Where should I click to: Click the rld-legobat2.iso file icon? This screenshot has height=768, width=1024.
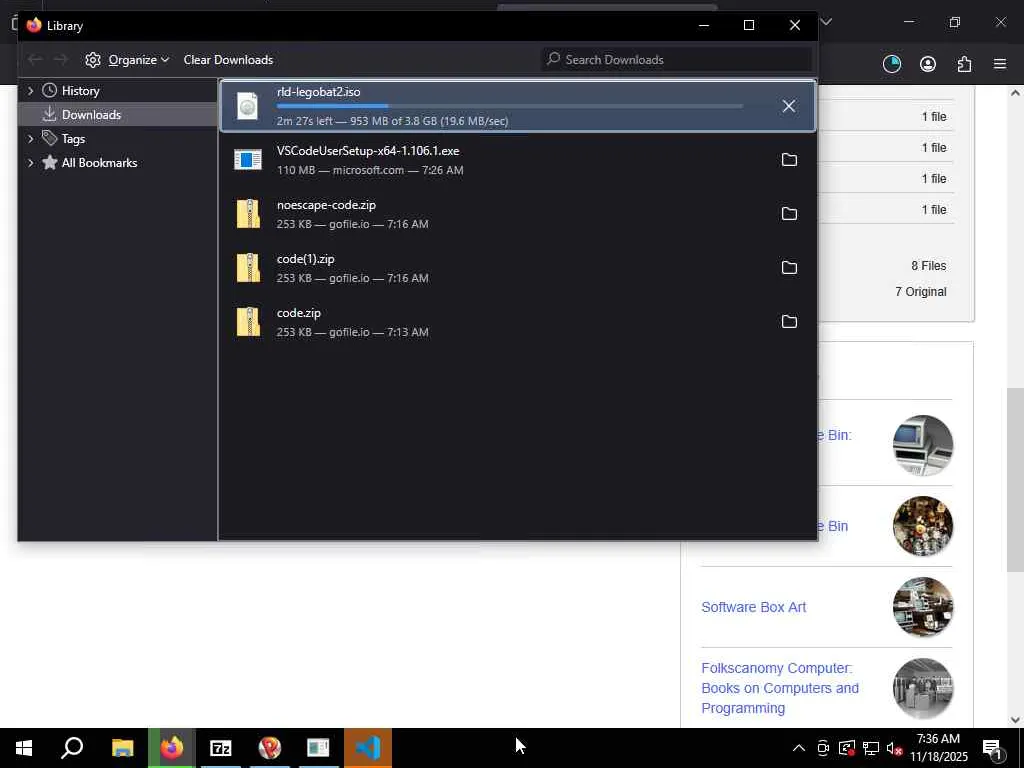tap(248, 106)
